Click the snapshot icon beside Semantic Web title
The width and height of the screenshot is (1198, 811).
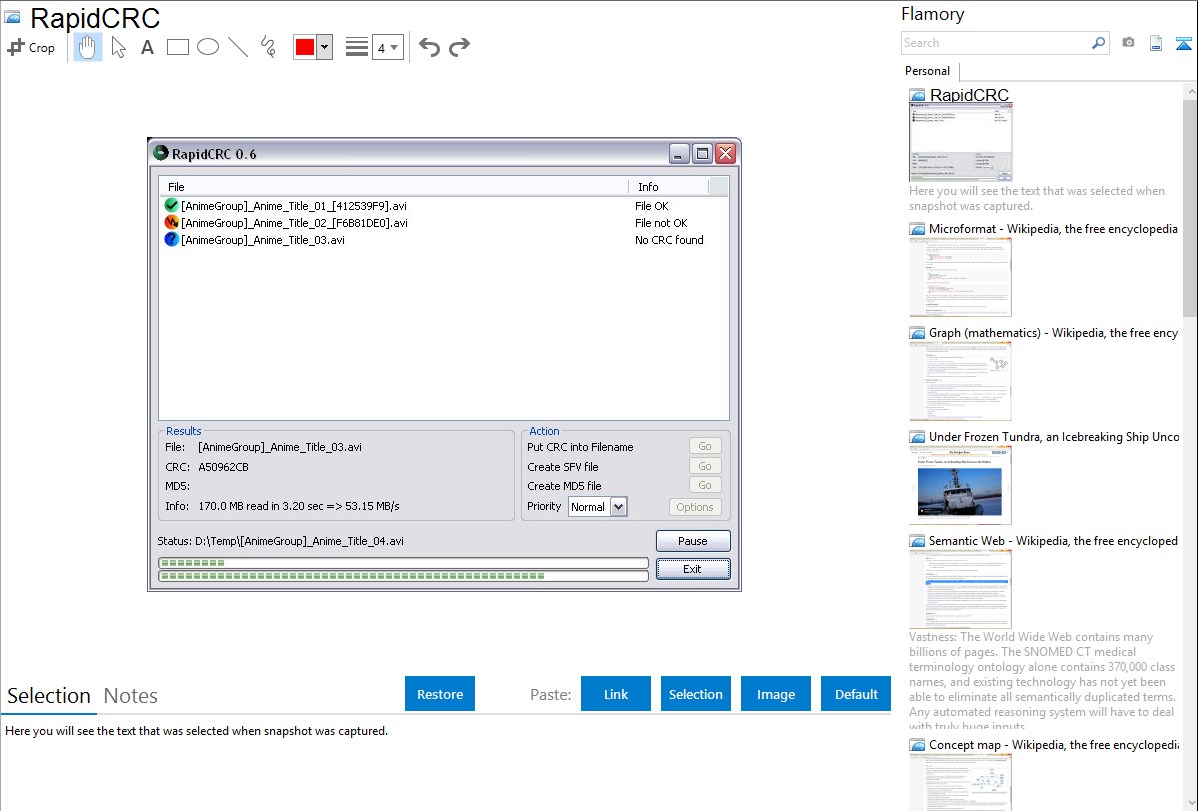pos(917,541)
